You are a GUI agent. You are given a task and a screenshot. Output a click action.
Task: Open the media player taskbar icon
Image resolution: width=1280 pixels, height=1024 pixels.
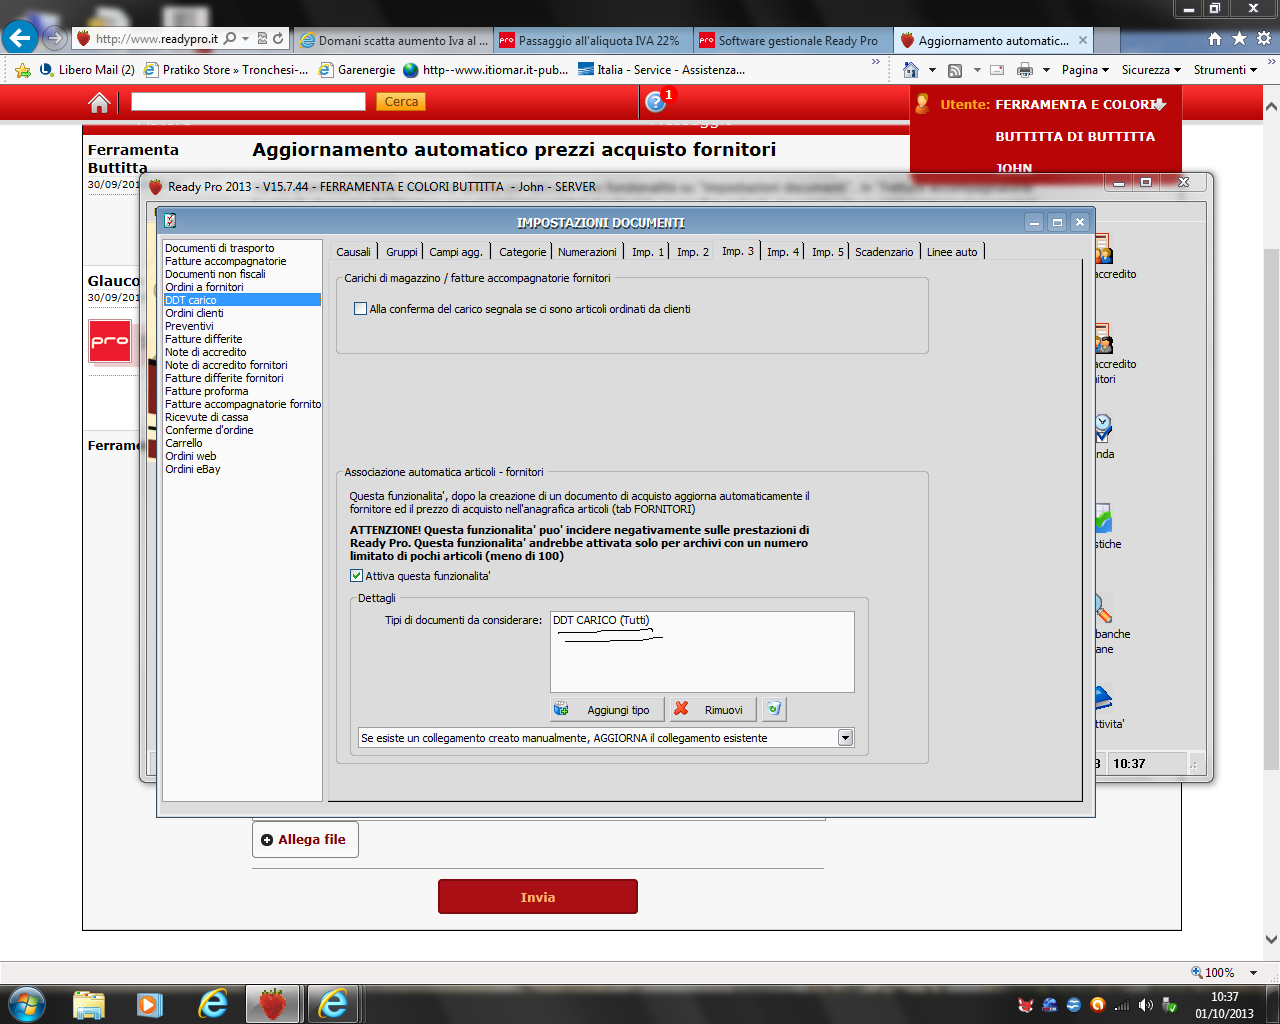[150, 1004]
